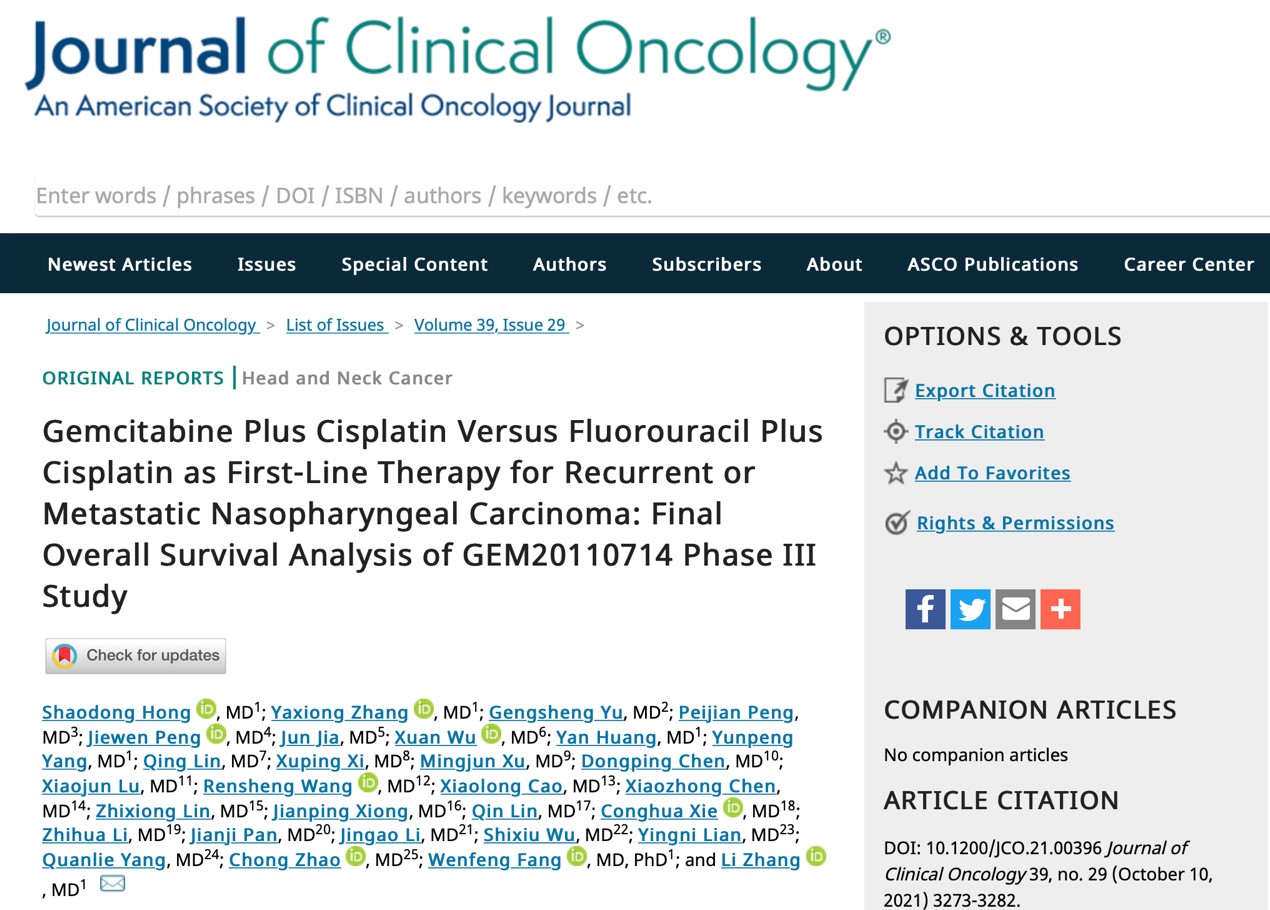Select ASCO Publications in the navigation bar
Viewport: 1270px width, 910px height.
(x=993, y=264)
